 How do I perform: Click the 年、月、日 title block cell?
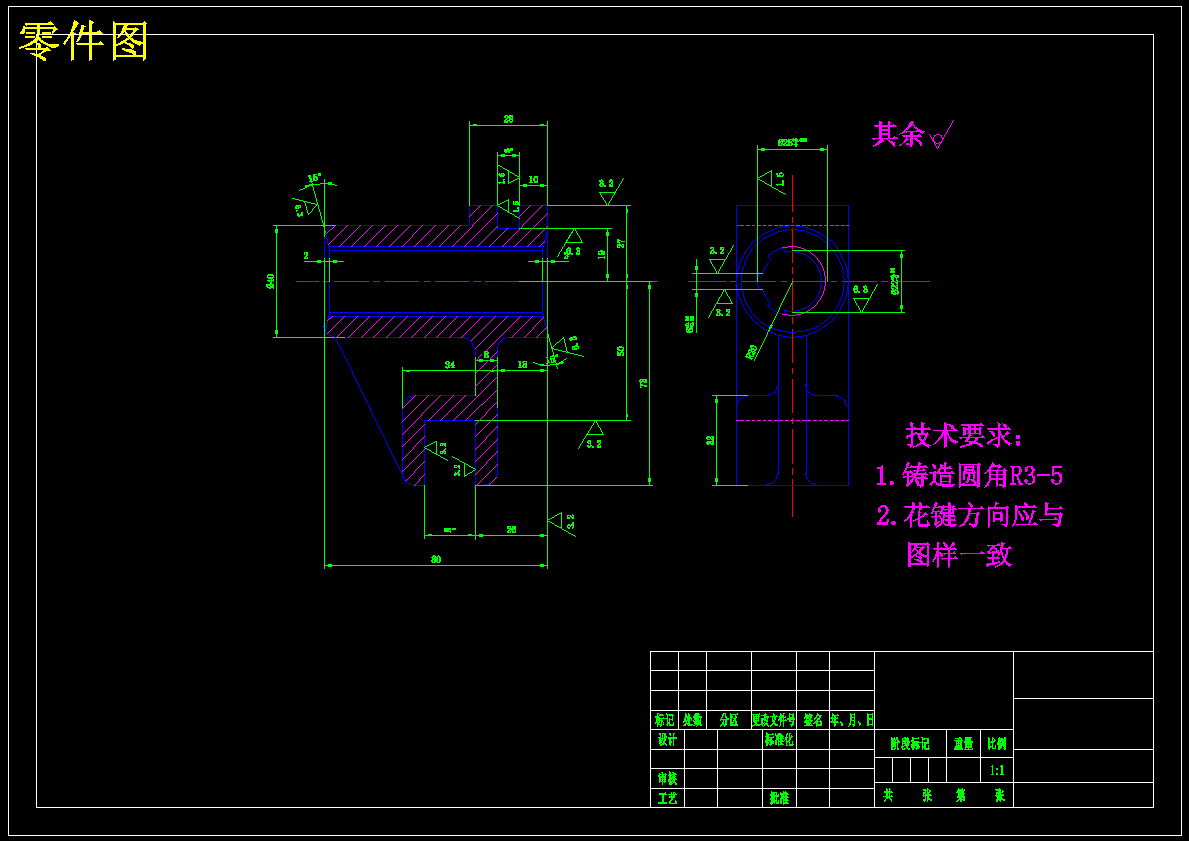coord(852,720)
